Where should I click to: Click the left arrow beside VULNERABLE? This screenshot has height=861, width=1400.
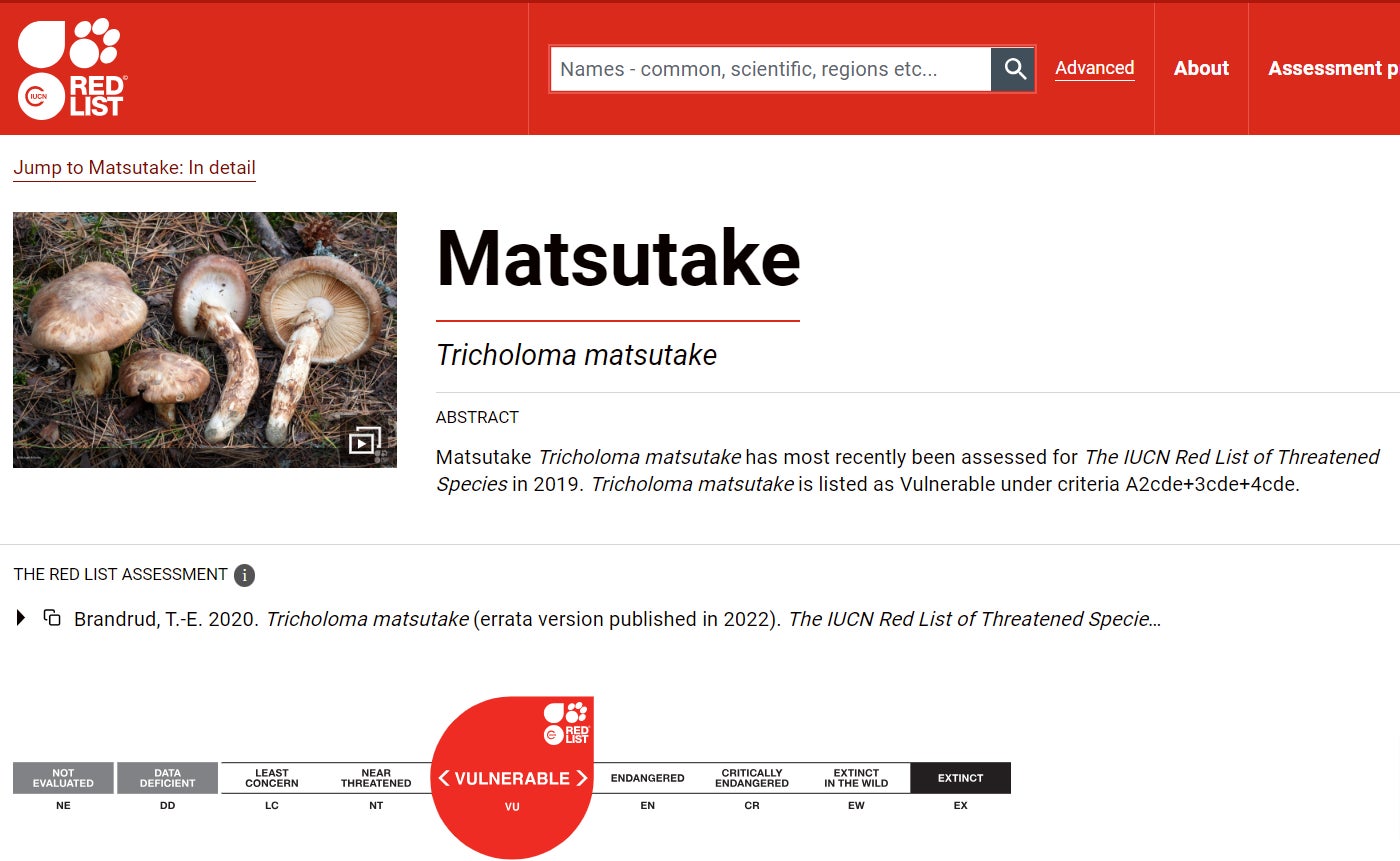(444, 778)
